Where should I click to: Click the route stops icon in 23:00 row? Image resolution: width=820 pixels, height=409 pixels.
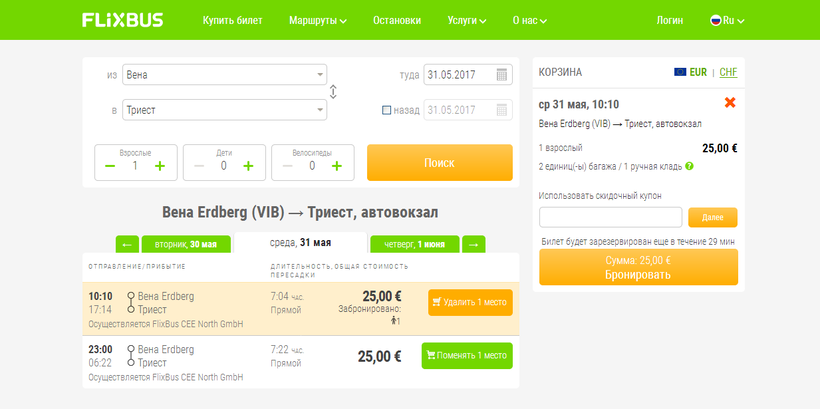coord(131,356)
